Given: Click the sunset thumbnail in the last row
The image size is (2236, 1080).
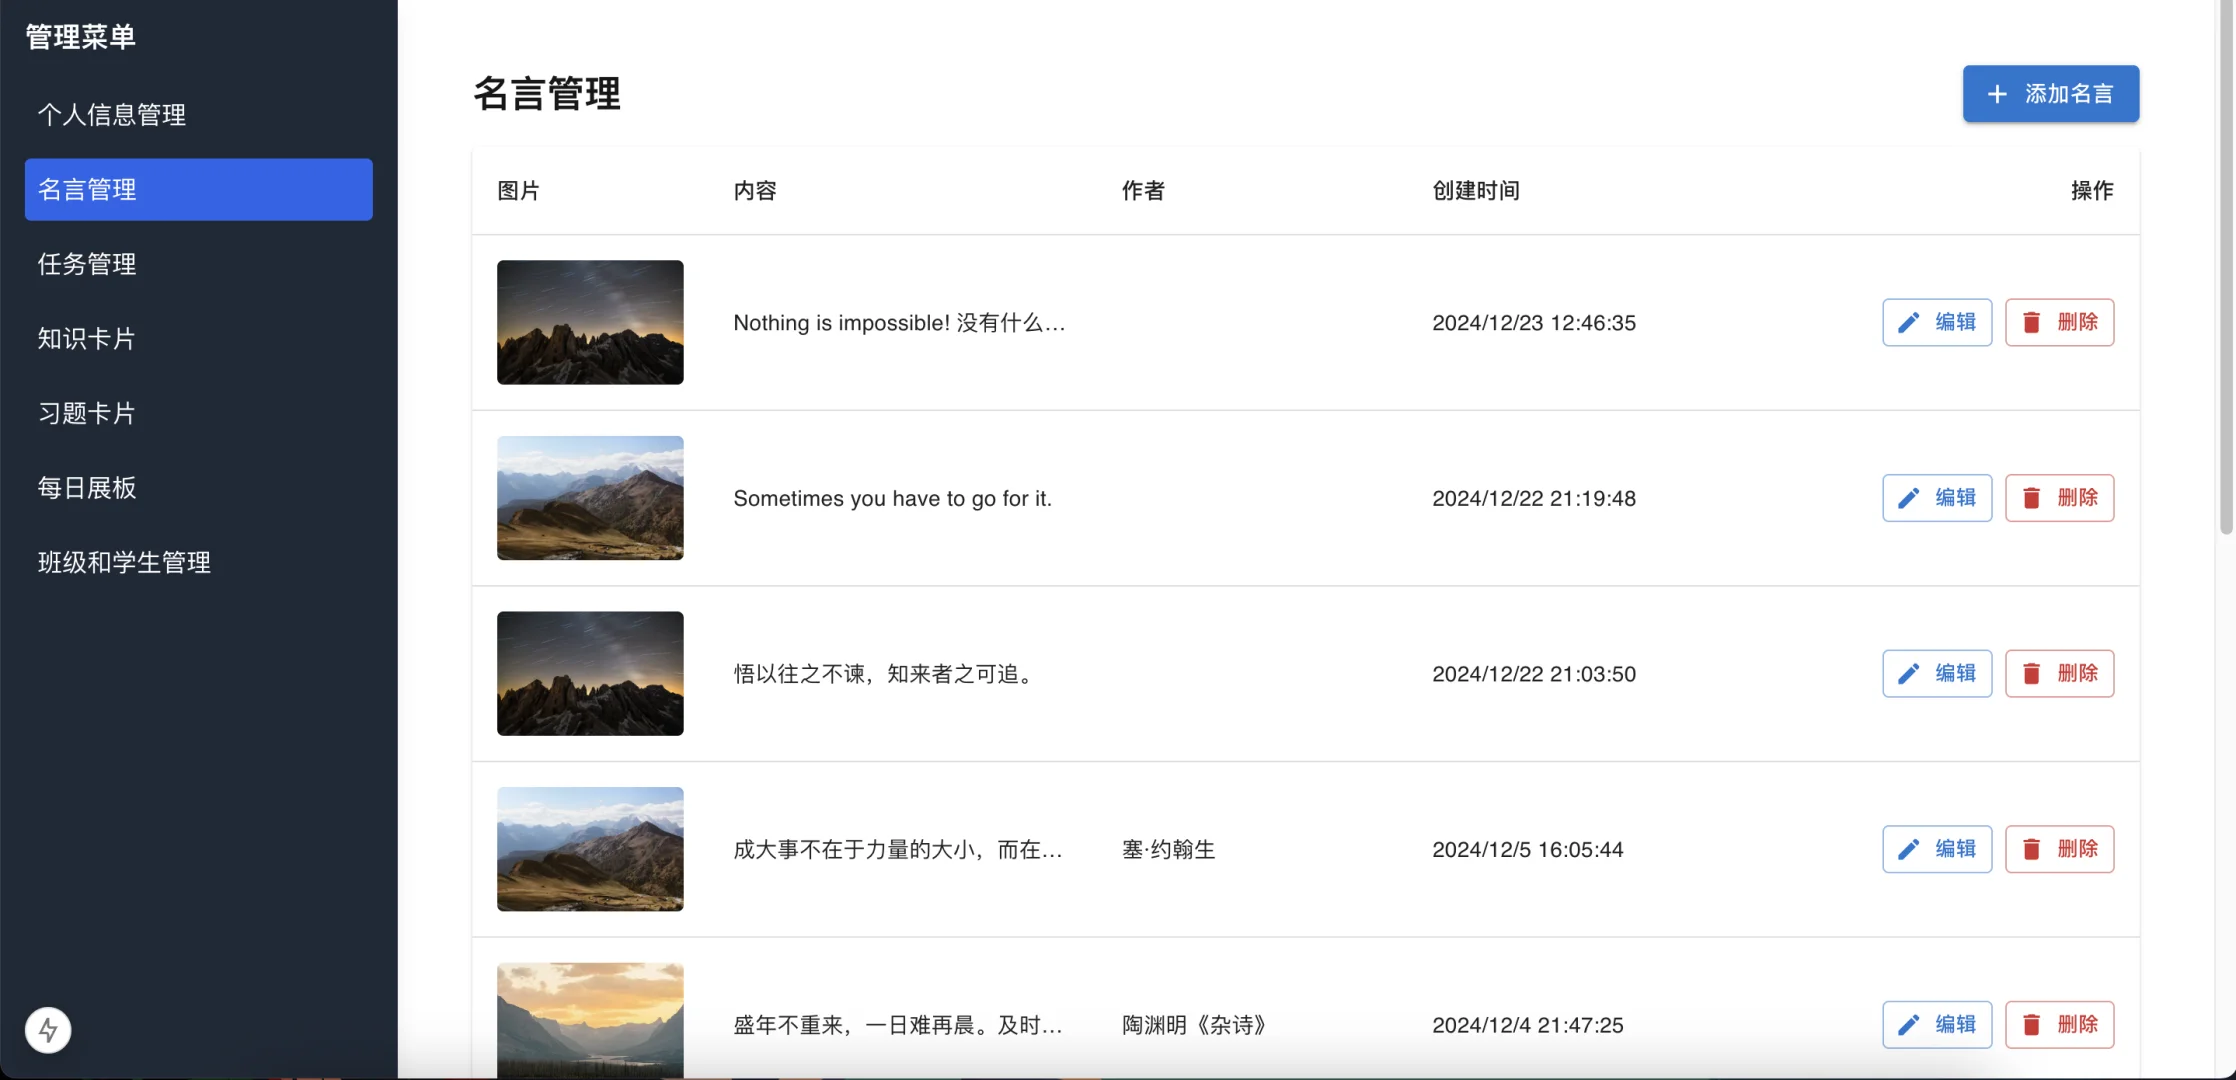Looking at the screenshot, I should (x=589, y=1020).
